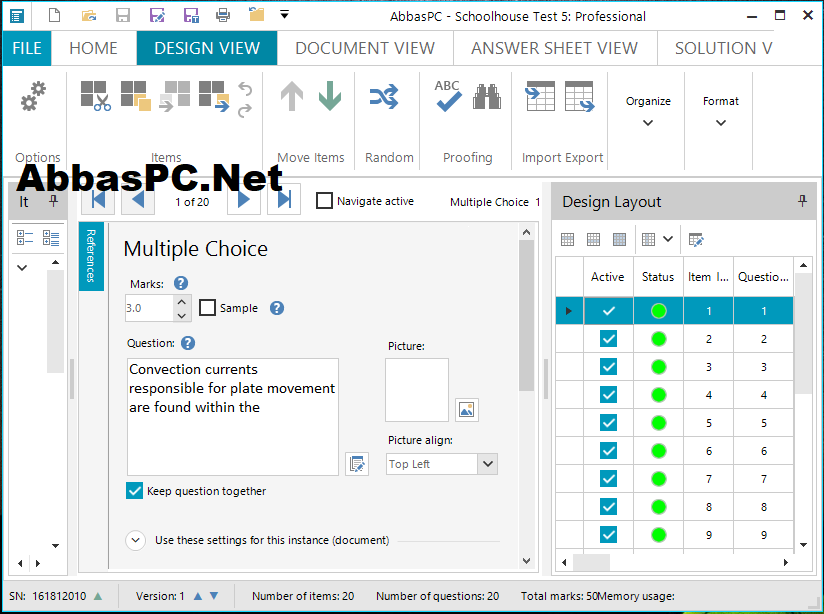Click the help icon next to Question
The image size is (824, 614).
click(188, 343)
